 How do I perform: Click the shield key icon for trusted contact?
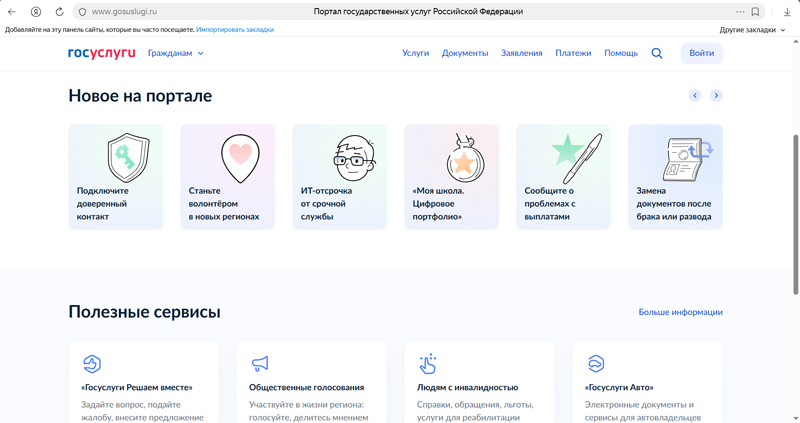tap(128, 158)
